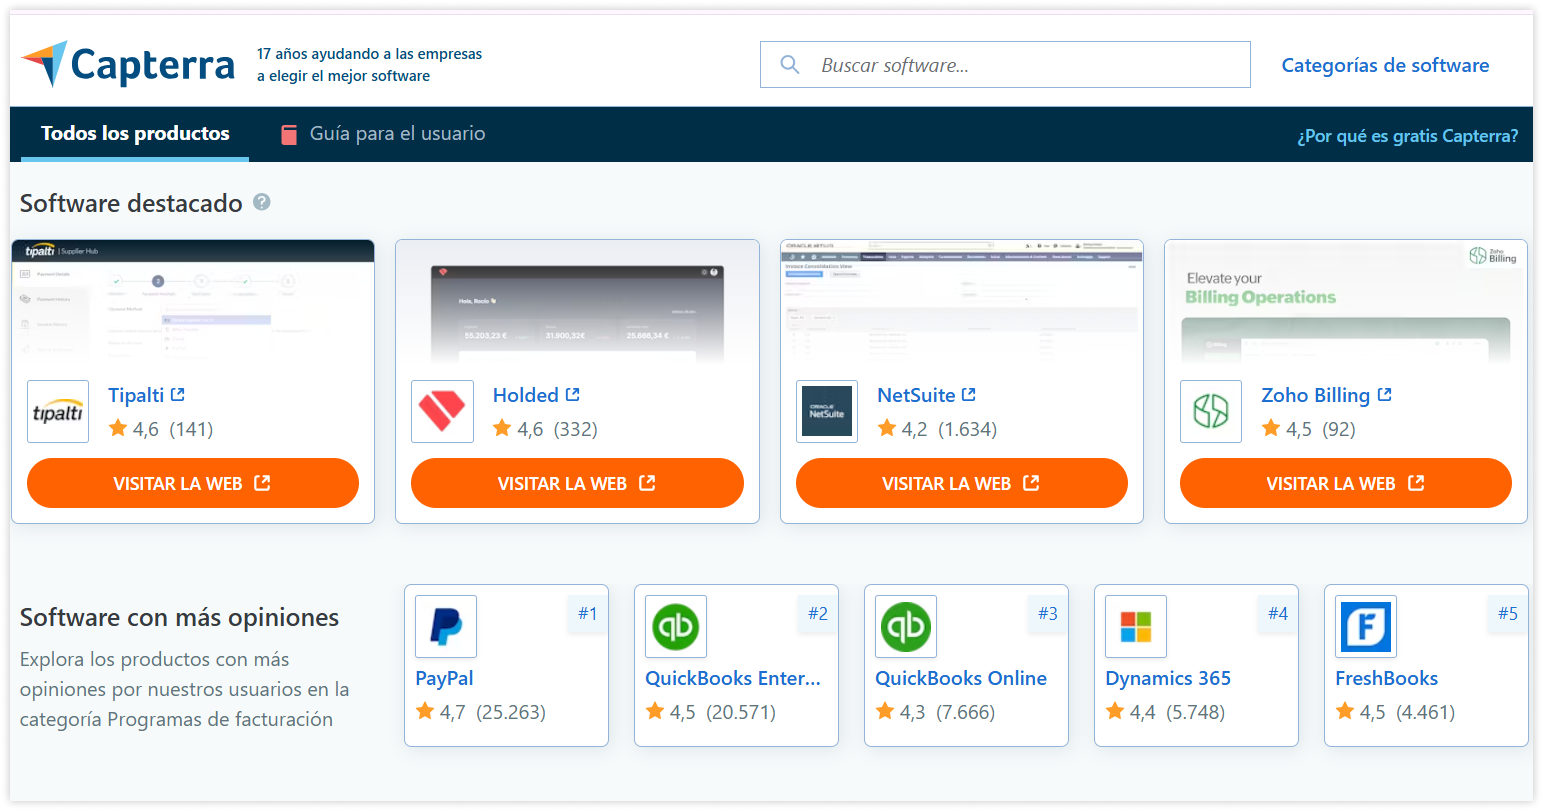Click the Capterra logo
The width and height of the screenshot is (1543, 811).
128,65
